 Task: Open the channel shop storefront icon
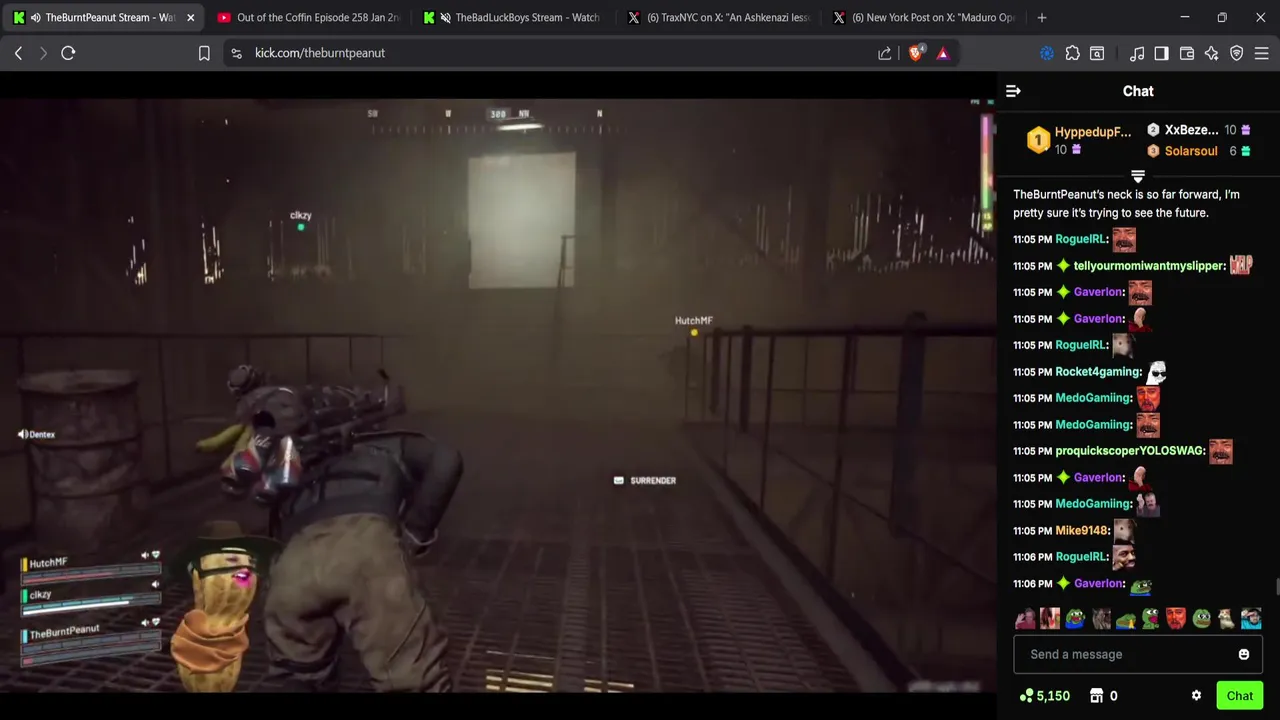[x=1096, y=696]
